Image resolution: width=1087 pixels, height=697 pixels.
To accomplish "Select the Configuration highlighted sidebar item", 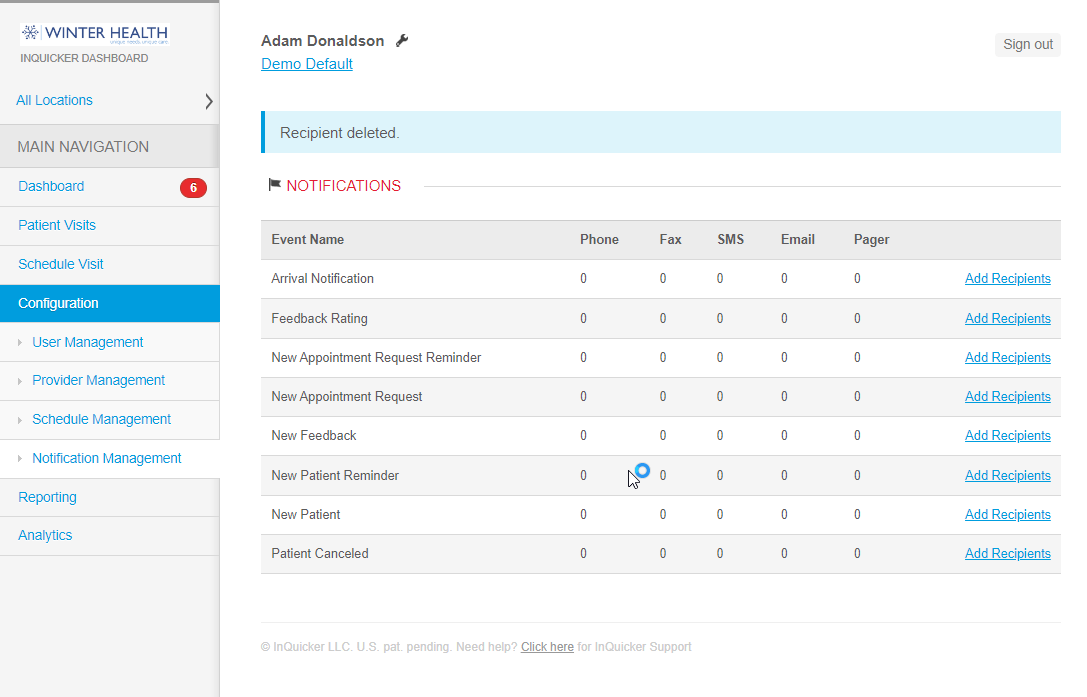I will pos(57,303).
